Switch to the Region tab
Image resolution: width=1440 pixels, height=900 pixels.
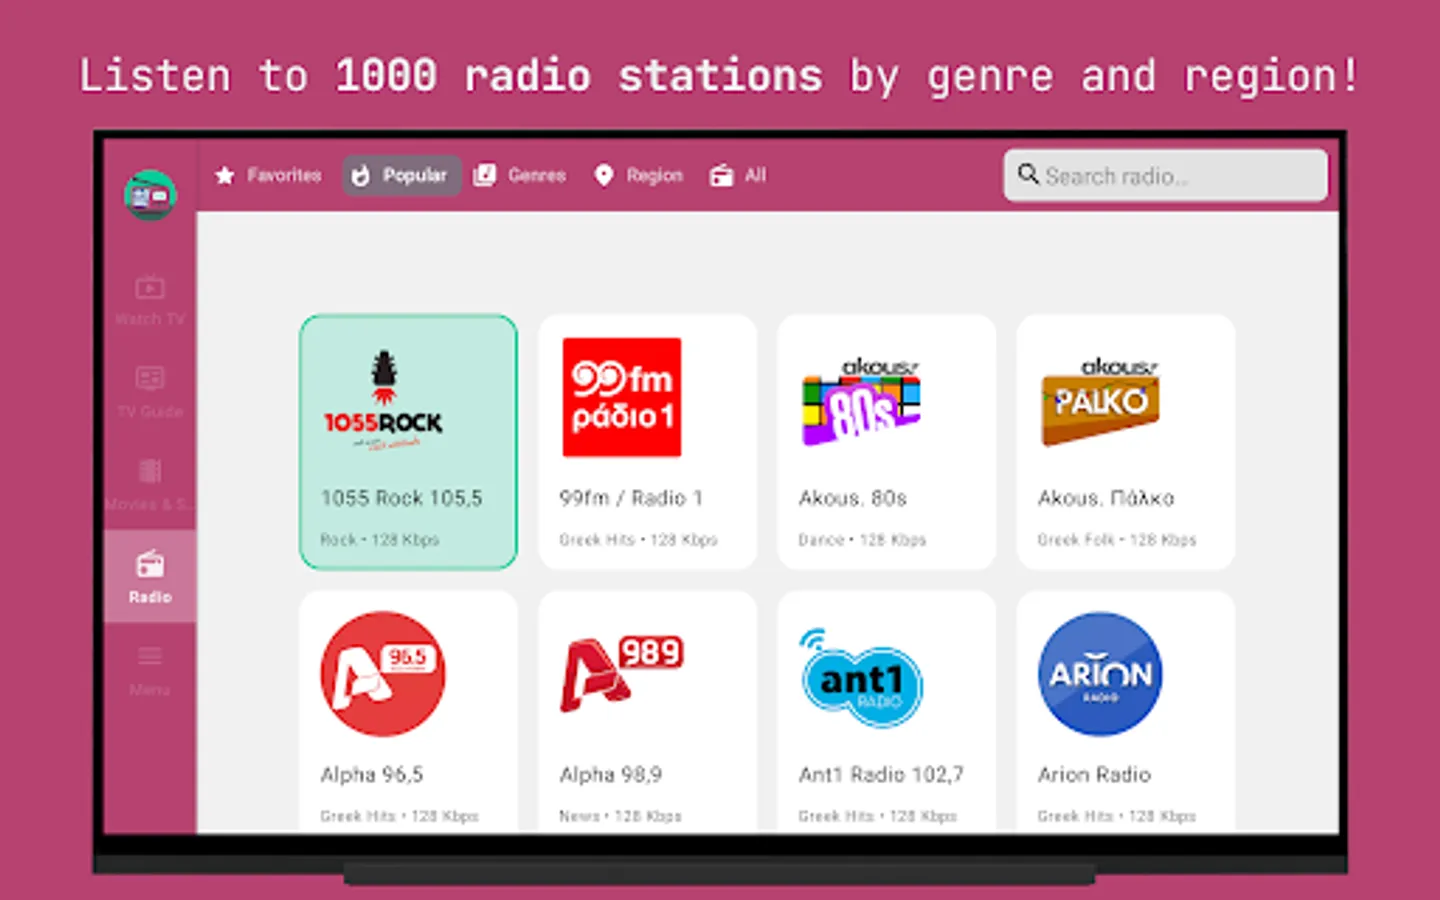638,175
